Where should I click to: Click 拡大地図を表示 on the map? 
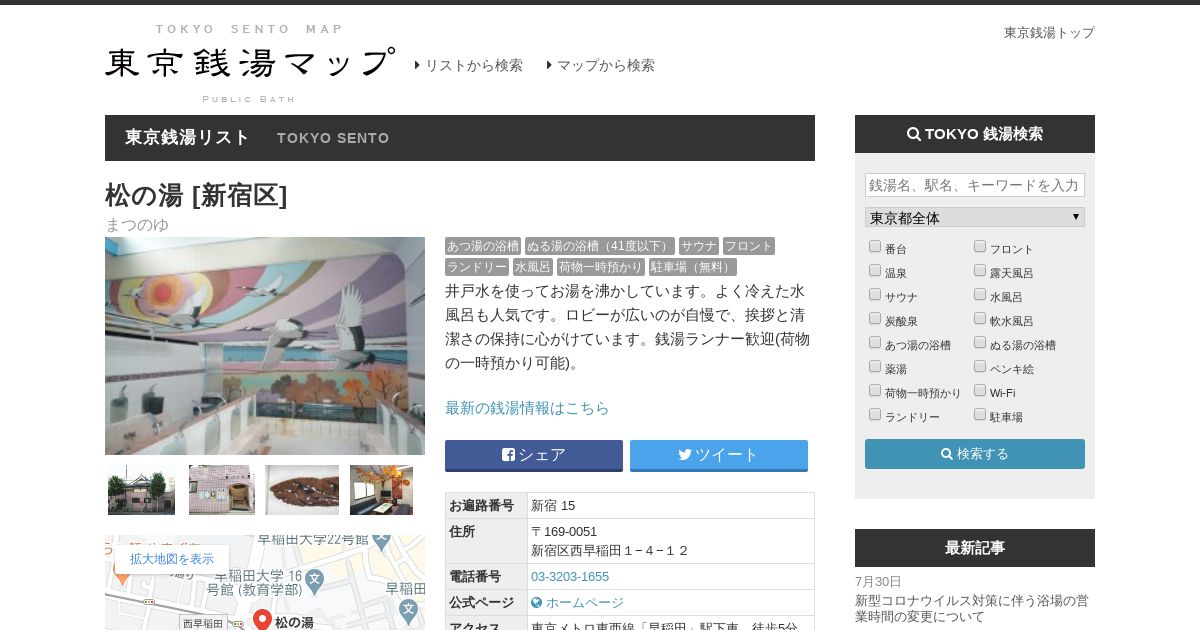(172, 559)
